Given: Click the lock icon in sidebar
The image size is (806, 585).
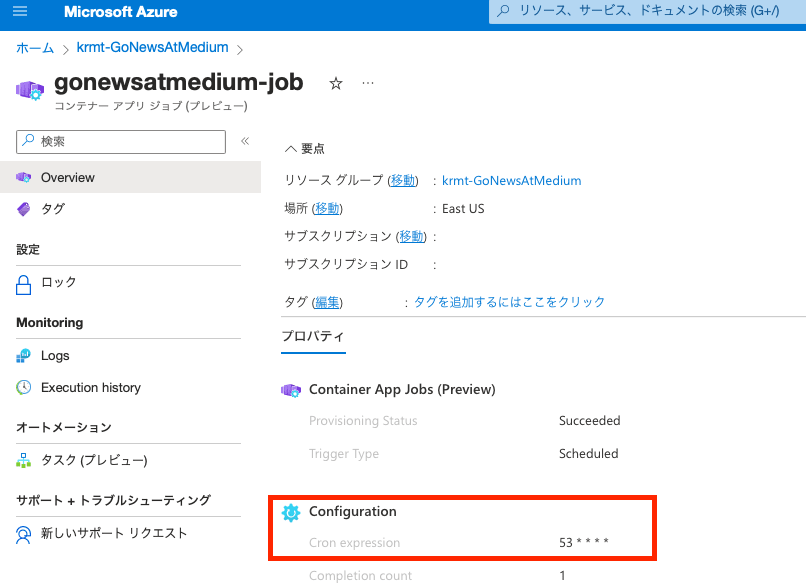Looking at the screenshot, I should (x=24, y=284).
